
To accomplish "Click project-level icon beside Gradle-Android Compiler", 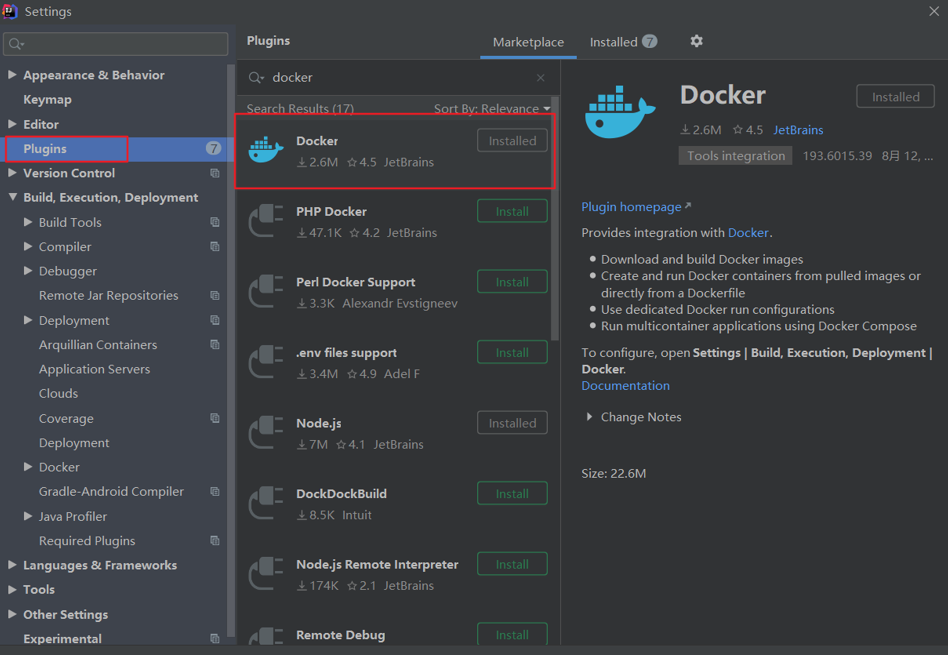I will click(x=215, y=492).
